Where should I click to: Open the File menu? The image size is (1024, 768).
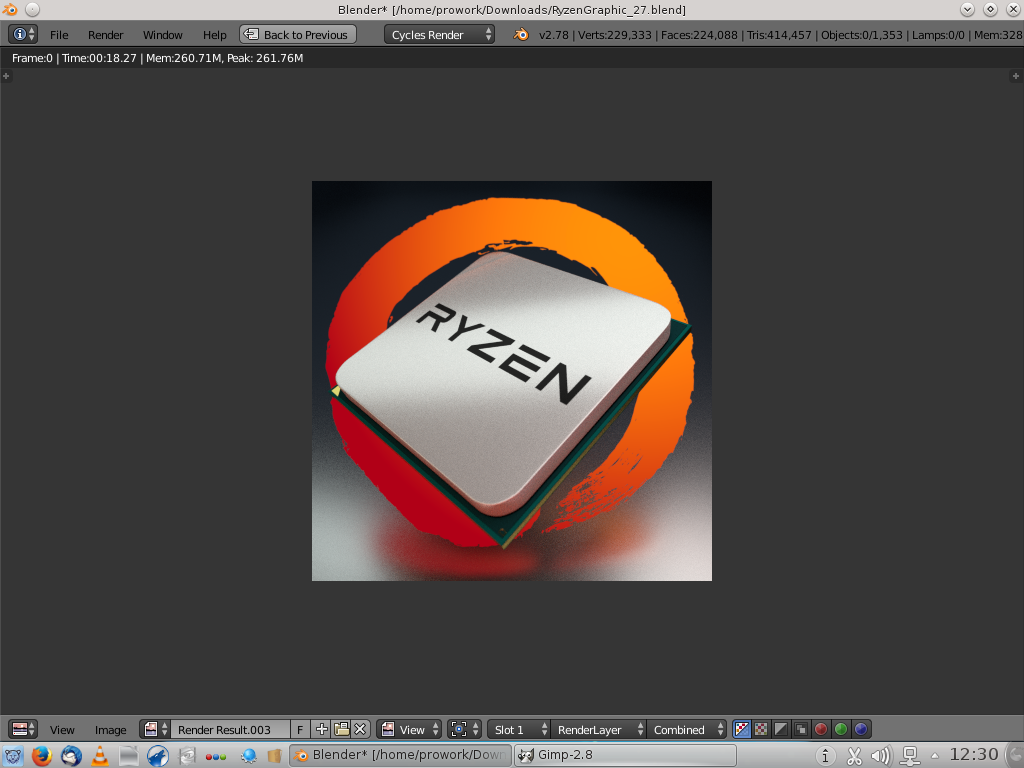[x=59, y=35]
